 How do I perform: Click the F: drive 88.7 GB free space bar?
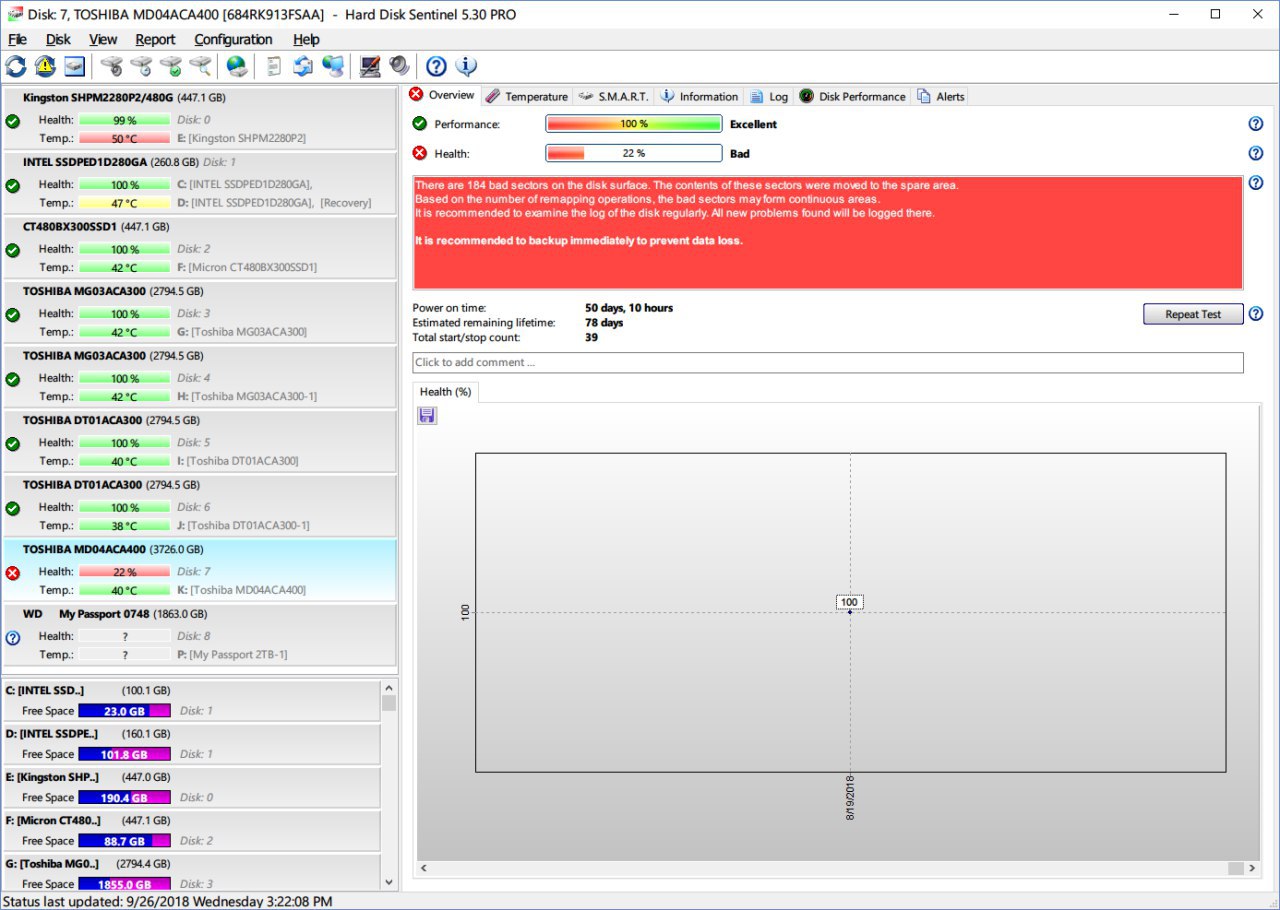coord(124,841)
